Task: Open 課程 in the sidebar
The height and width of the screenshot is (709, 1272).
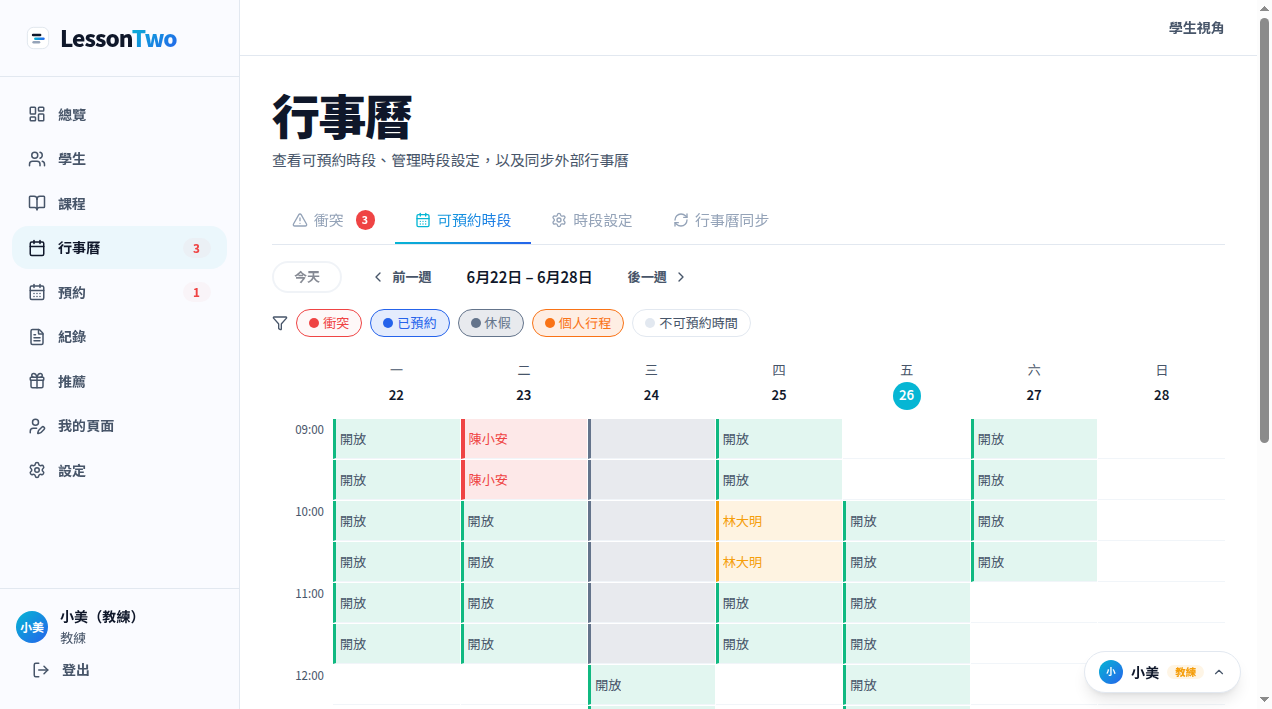Action: [119, 203]
